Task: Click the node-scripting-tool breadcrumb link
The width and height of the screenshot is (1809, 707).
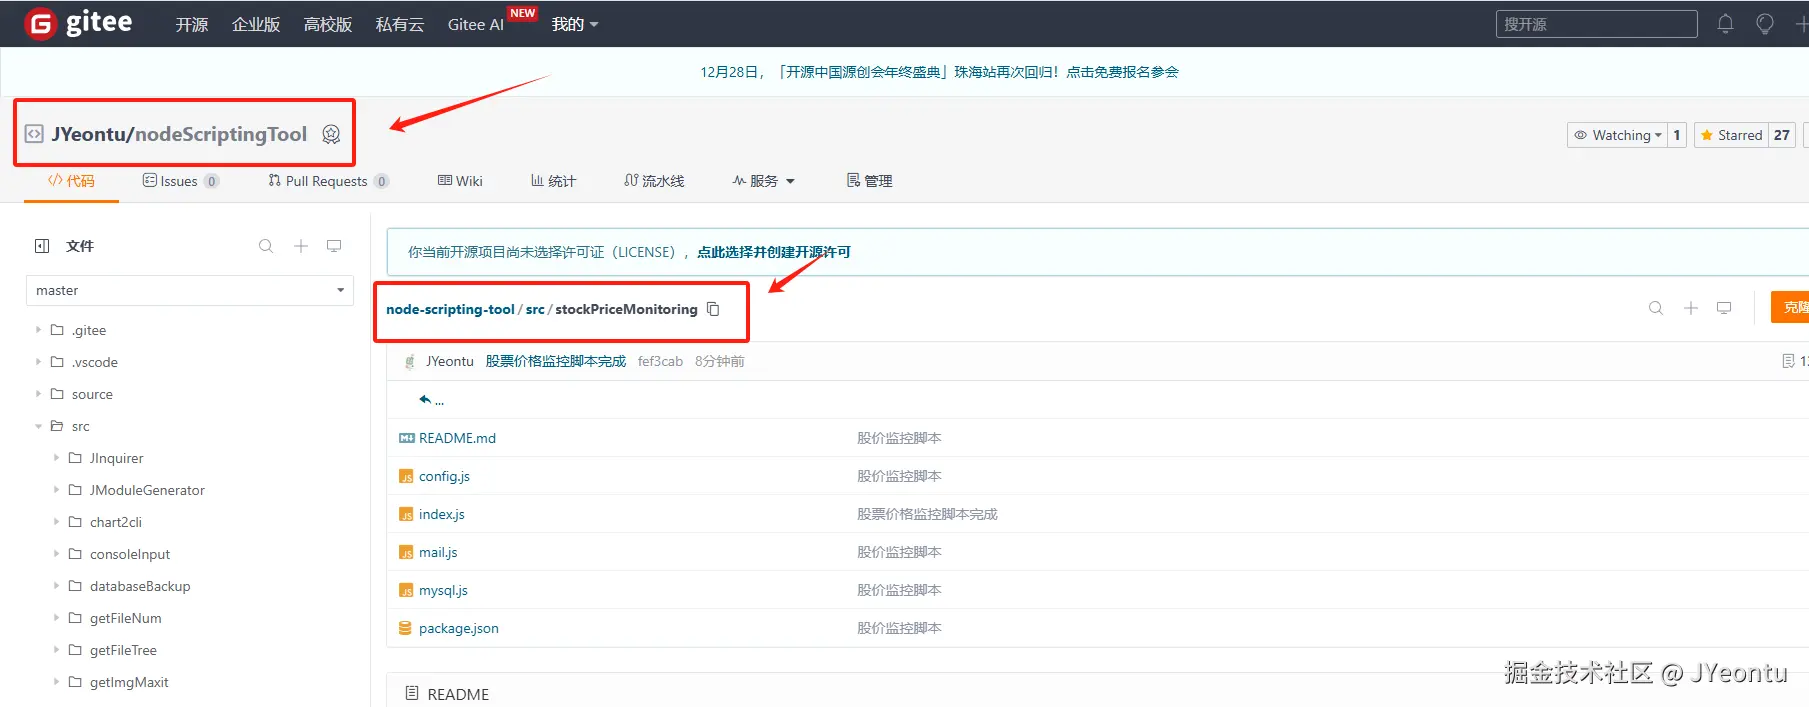Action: click(x=450, y=309)
